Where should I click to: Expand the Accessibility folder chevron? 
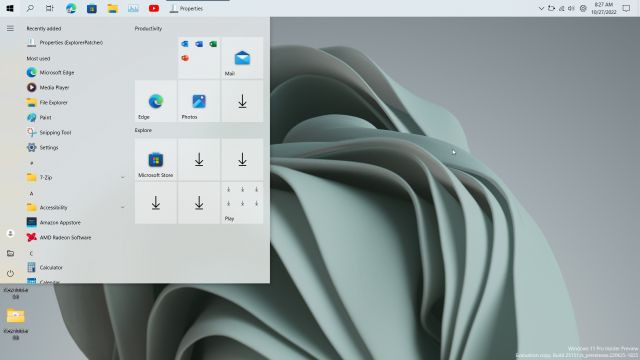(x=122, y=207)
